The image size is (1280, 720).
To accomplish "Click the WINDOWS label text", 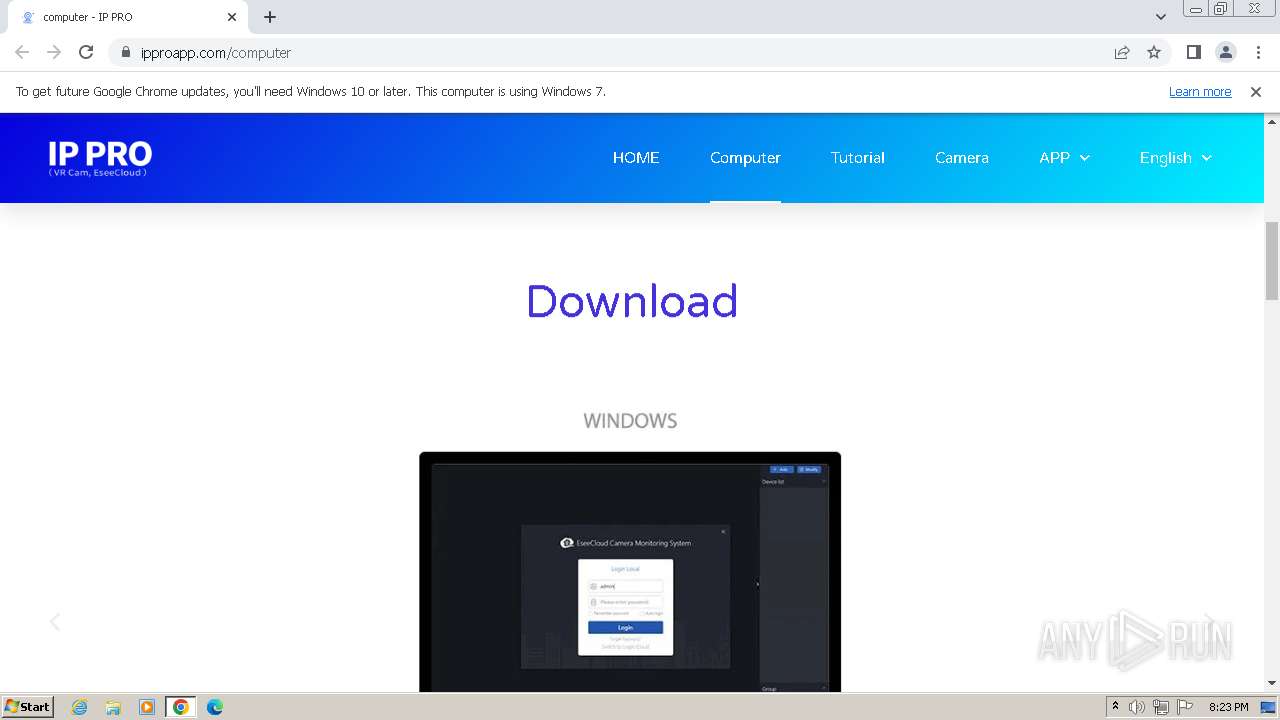I will coord(630,421).
